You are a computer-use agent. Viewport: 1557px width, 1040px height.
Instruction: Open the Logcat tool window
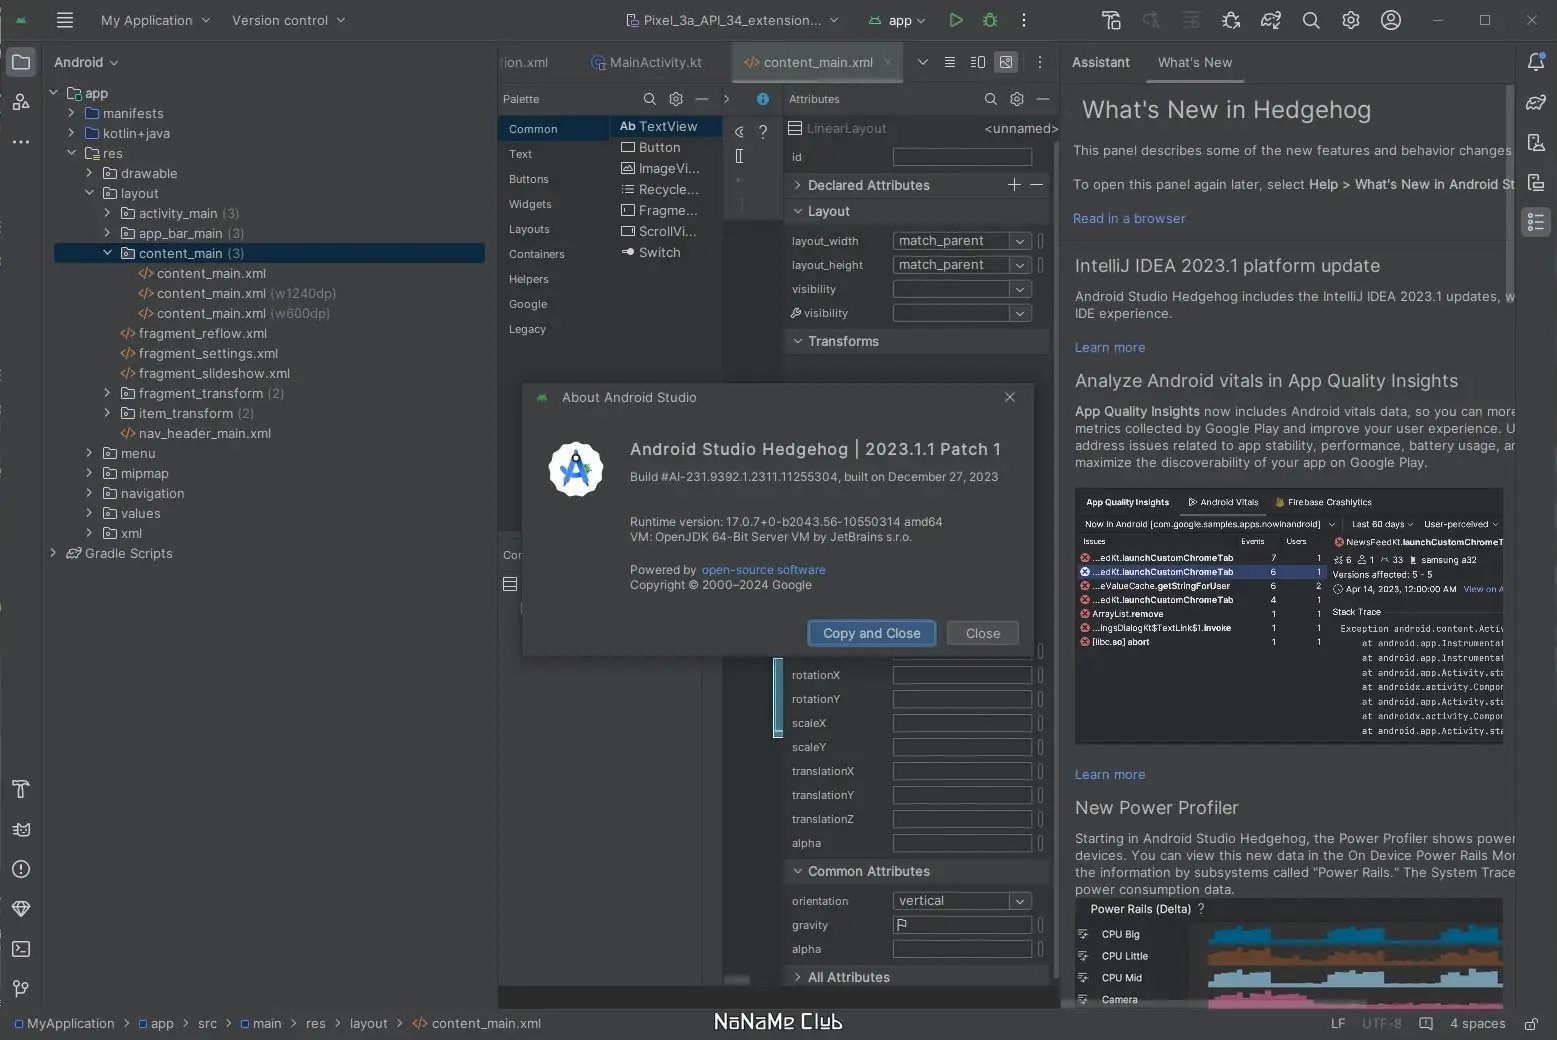click(21, 829)
